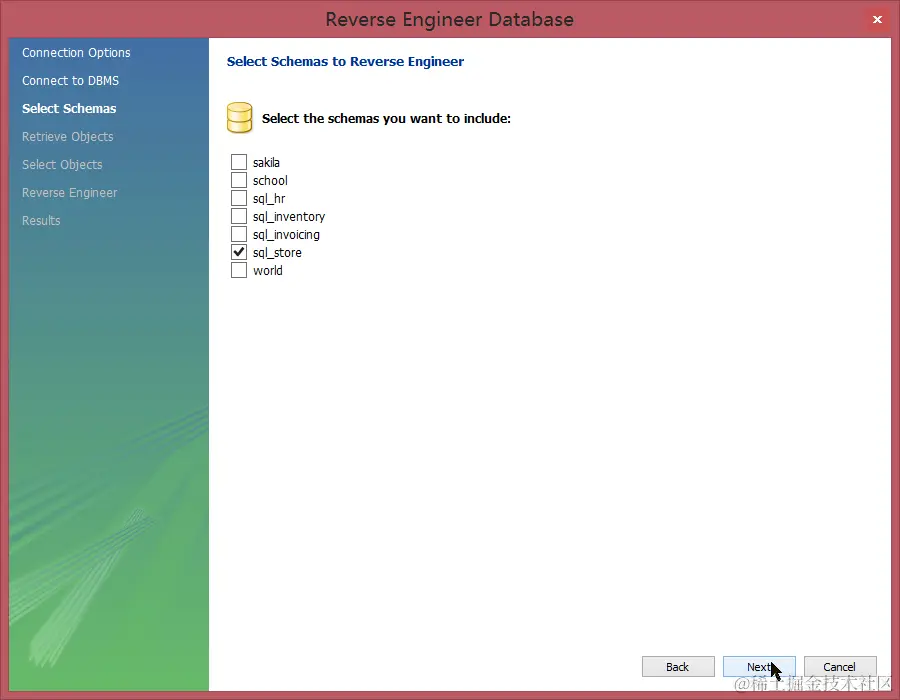Click the sql_hr schema label
This screenshot has height=700, width=900.
269,199
